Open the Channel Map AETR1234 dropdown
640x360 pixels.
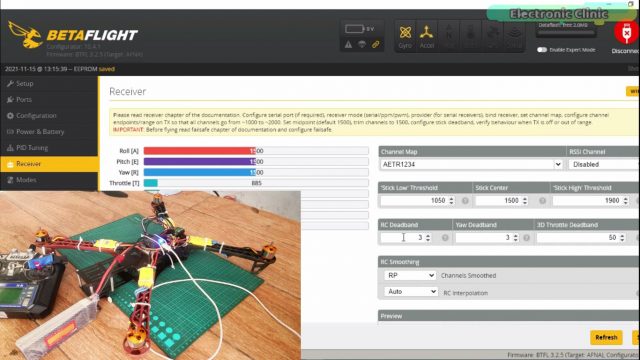pos(471,164)
